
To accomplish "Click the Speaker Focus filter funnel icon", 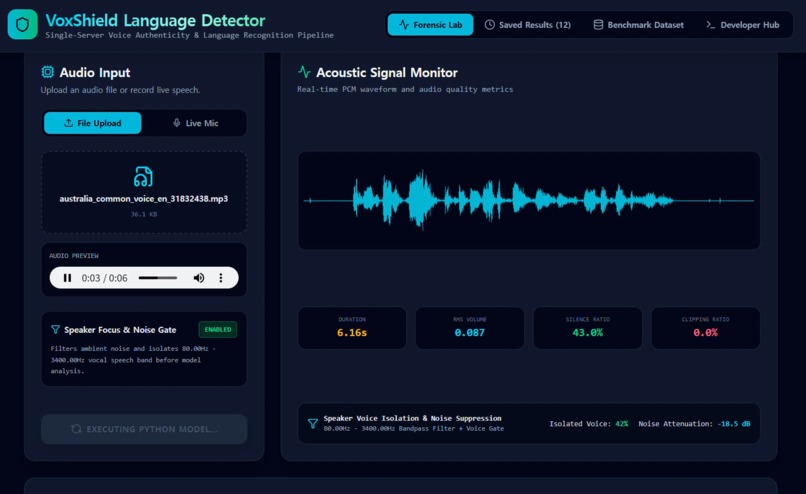I will [x=56, y=330].
